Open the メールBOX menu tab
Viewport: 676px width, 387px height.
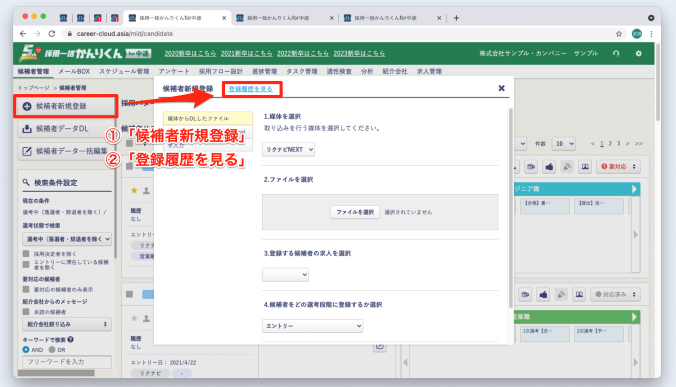74,71
